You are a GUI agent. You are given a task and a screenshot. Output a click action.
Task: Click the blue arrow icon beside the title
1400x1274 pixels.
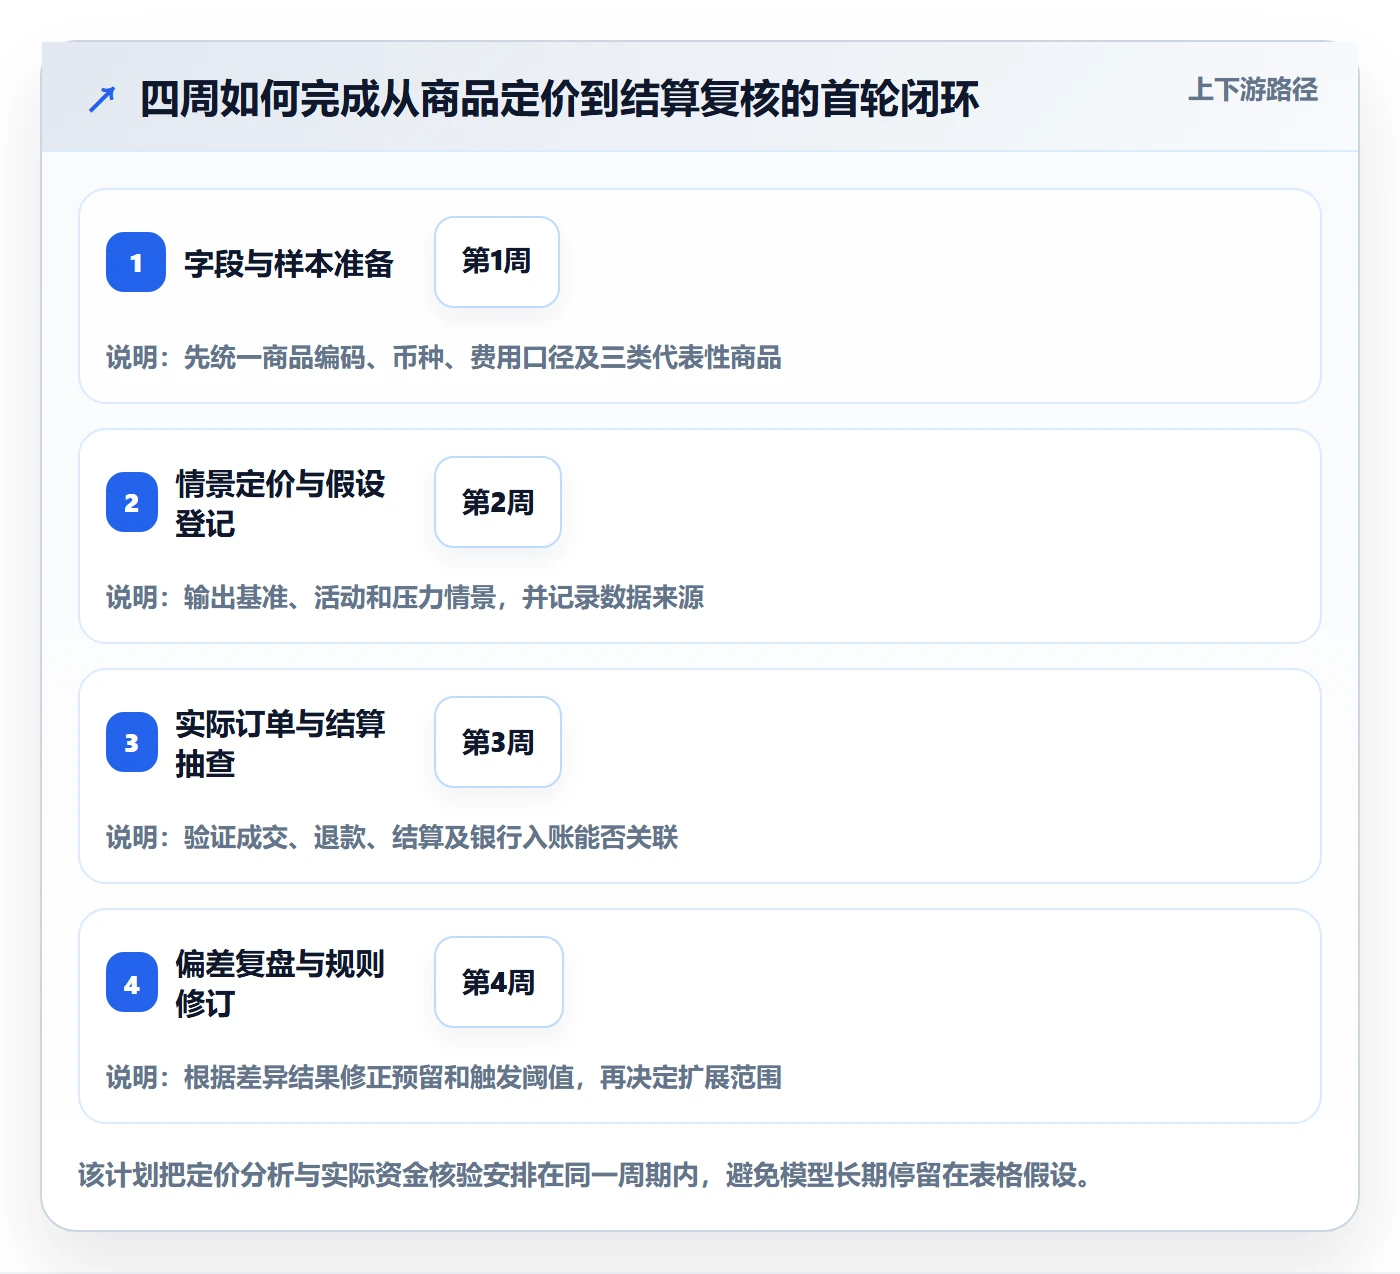[x=102, y=99]
